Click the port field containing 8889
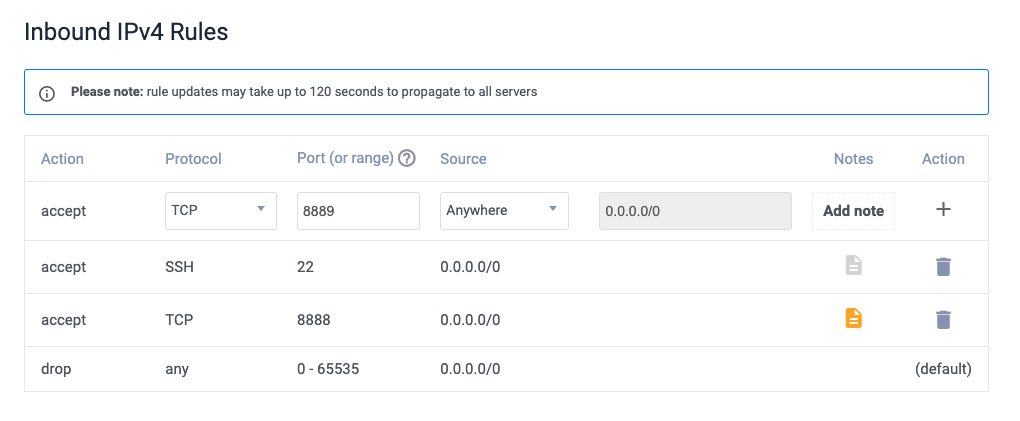This screenshot has height=421, width=1020. coord(358,210)
